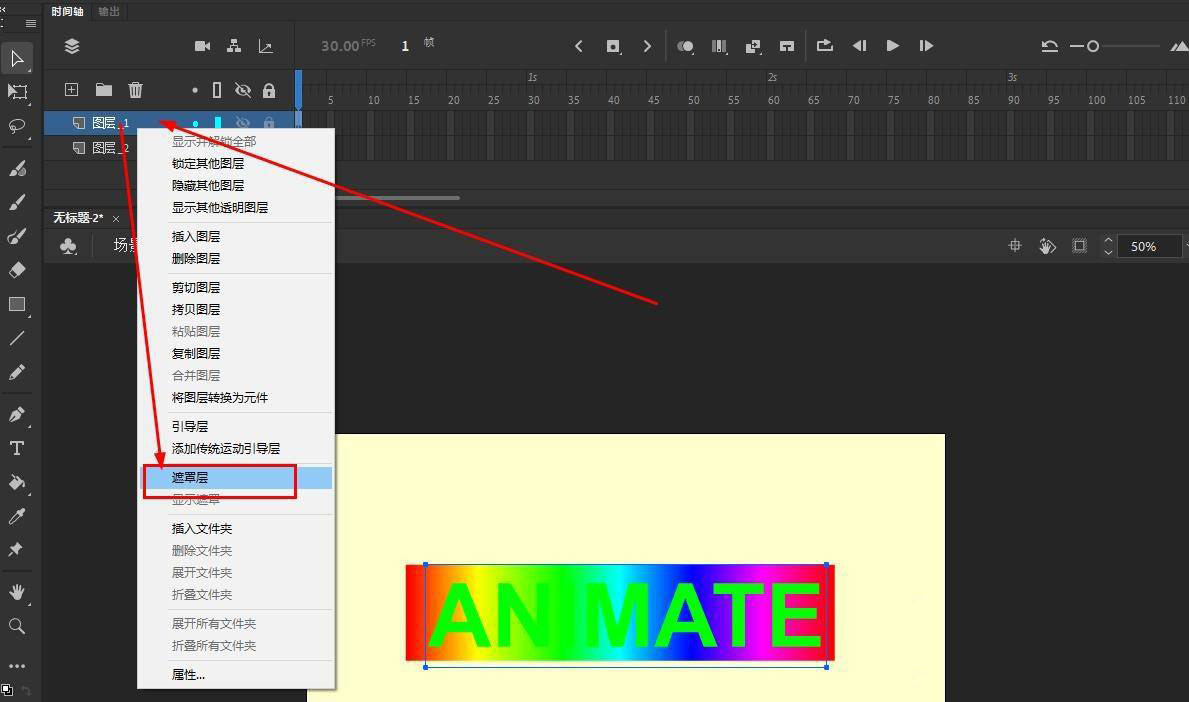Image resolution: width=1189 pixels, height=702 pixels.
Task: Select the Eraser tool
Action: (x=17, y=270)
